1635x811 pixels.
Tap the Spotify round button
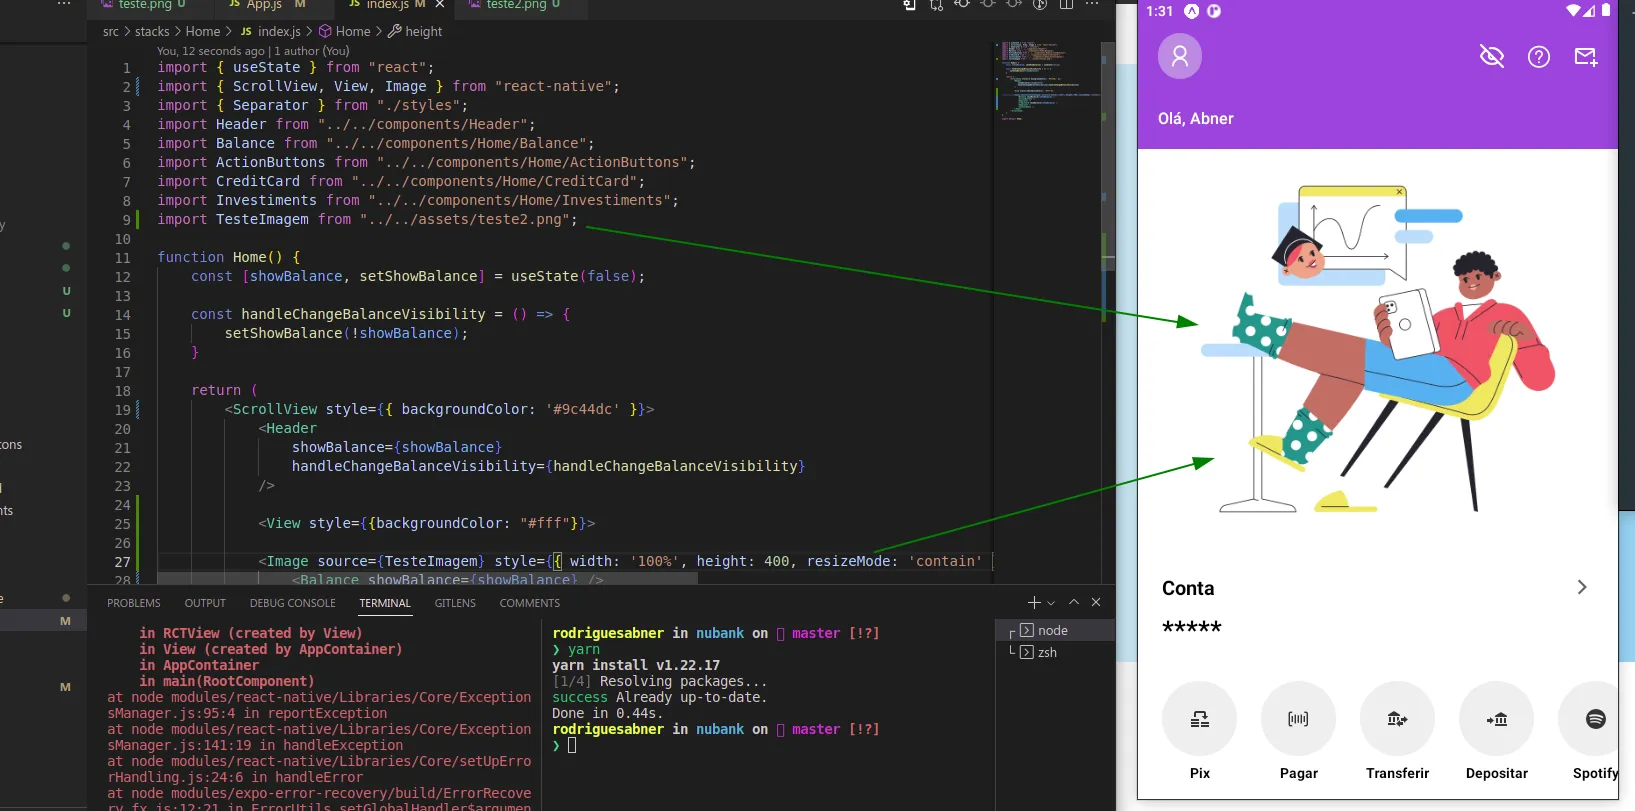tap(1590, 719)
